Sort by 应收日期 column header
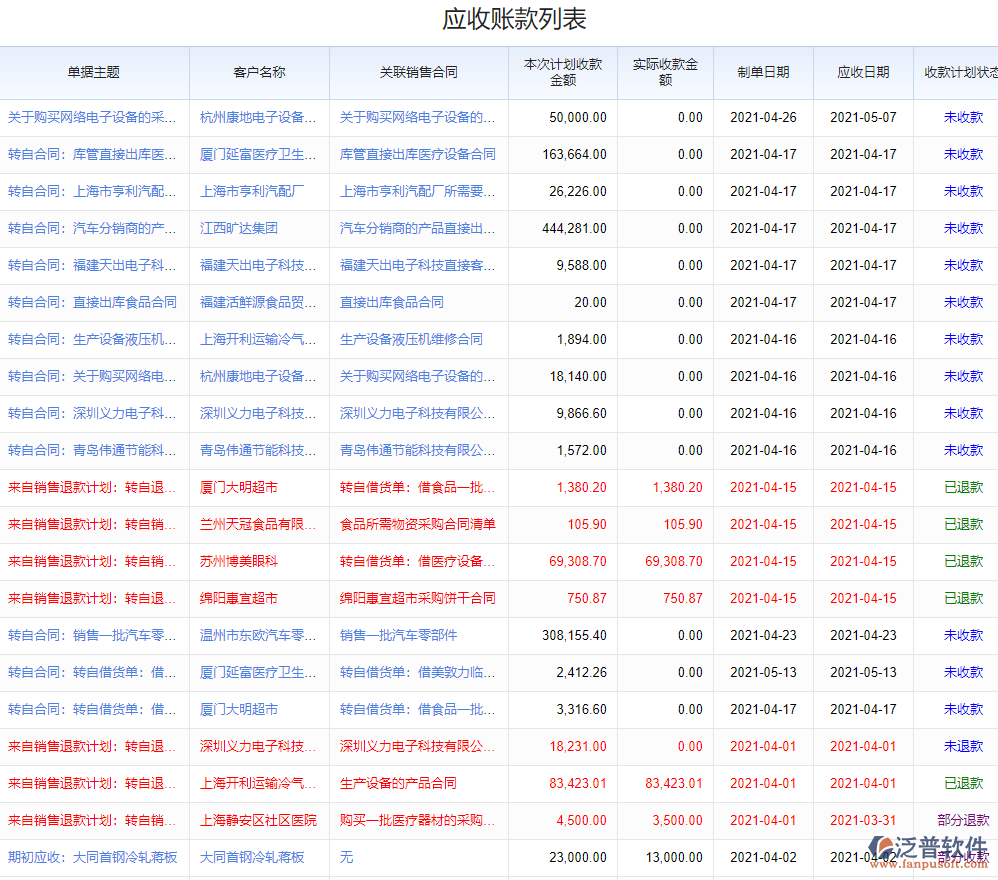Image resolution: width=998 pixels, height=880 pixels. 862,73
